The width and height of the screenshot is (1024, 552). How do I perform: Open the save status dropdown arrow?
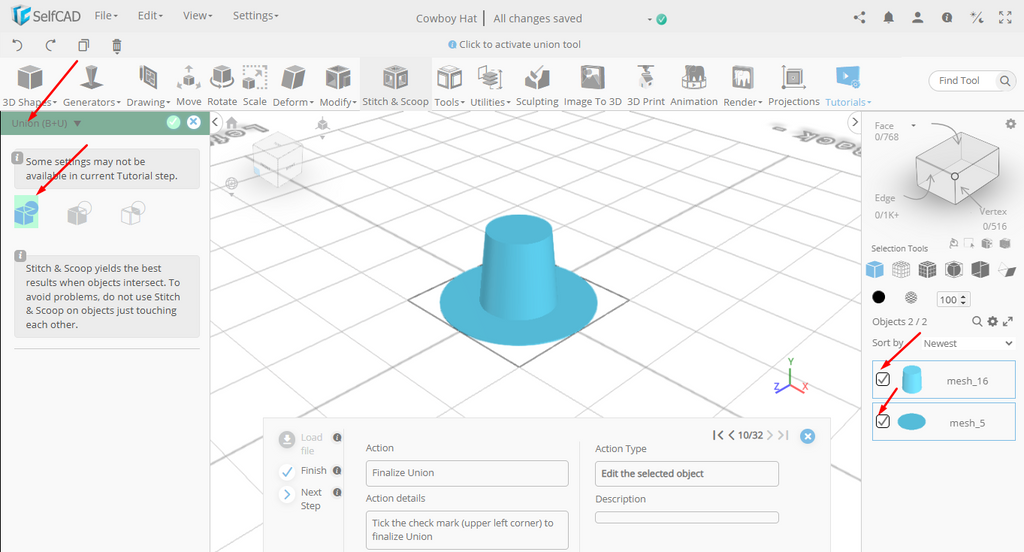650,20
